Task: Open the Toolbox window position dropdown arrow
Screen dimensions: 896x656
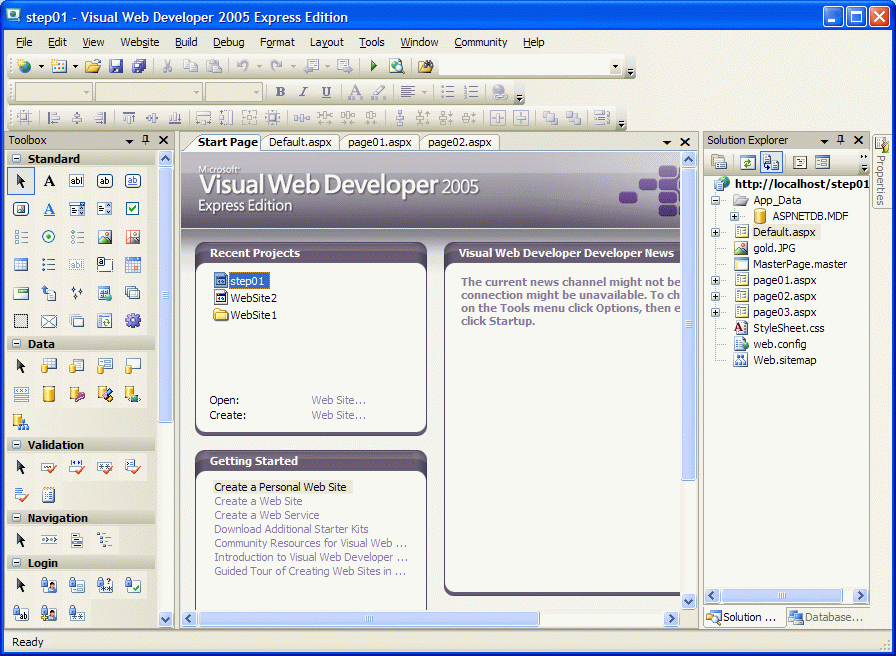Action: tap(130, 141)
